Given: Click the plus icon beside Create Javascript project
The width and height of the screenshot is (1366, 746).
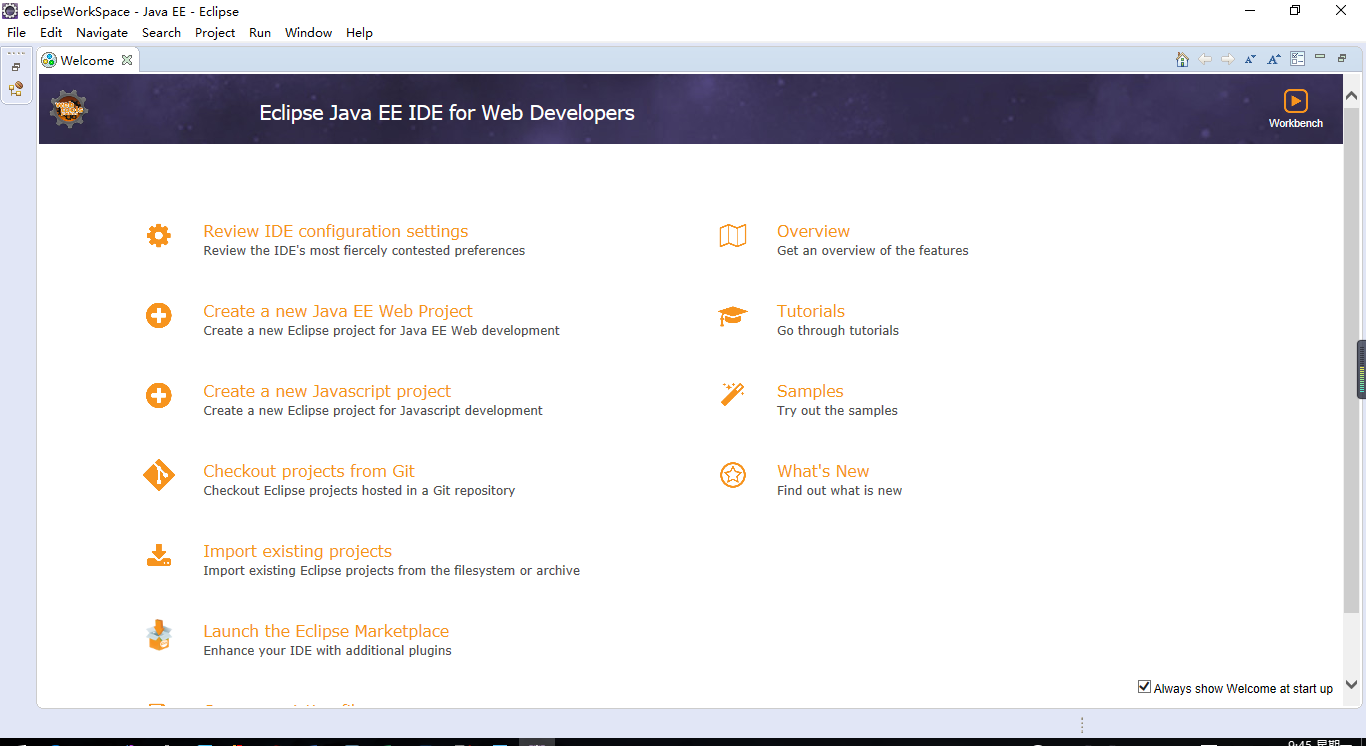Looking at the screenshot, I should point(158,395).
